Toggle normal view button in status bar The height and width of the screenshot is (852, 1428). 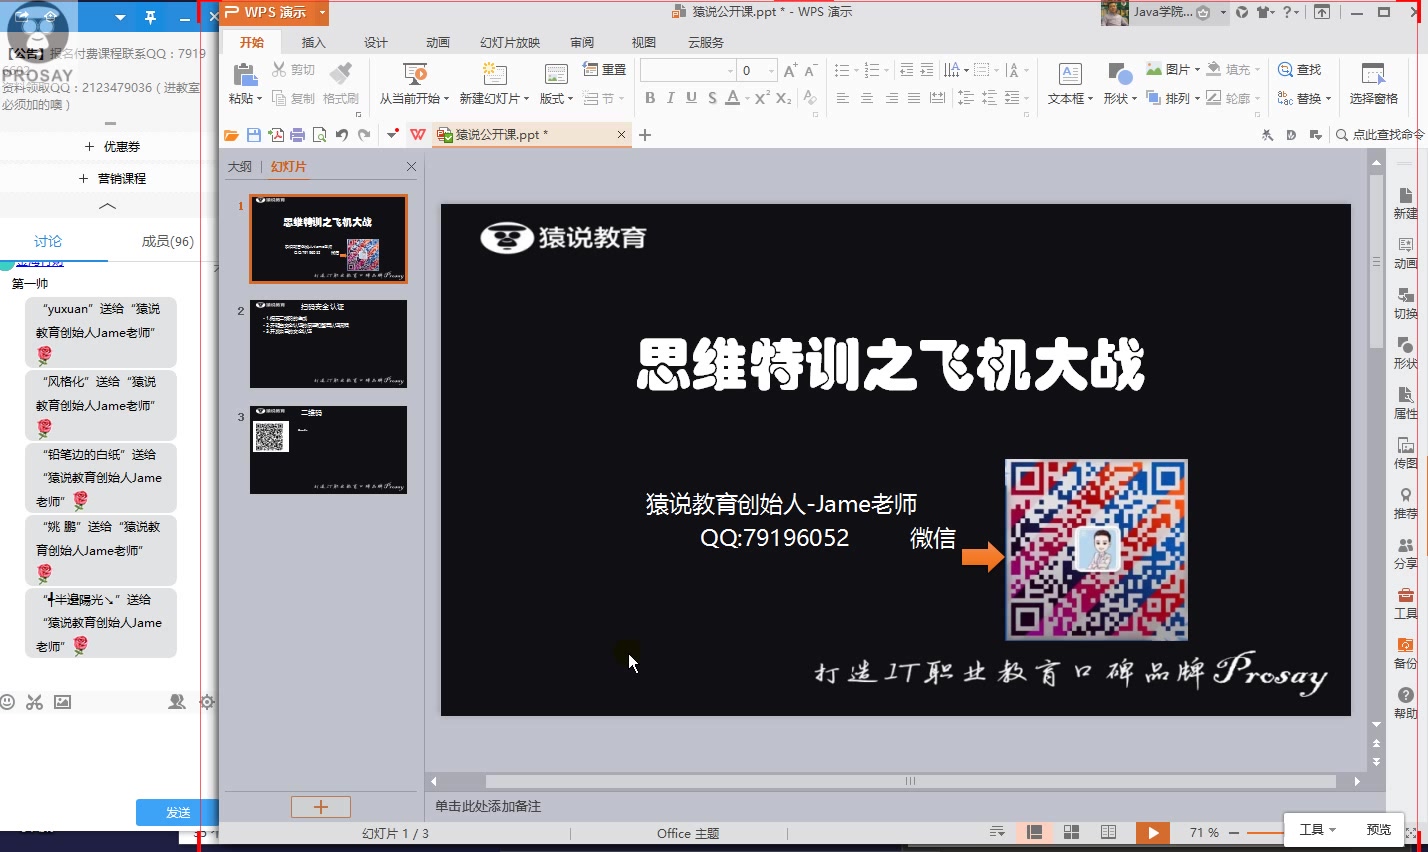click(1035, 832)
